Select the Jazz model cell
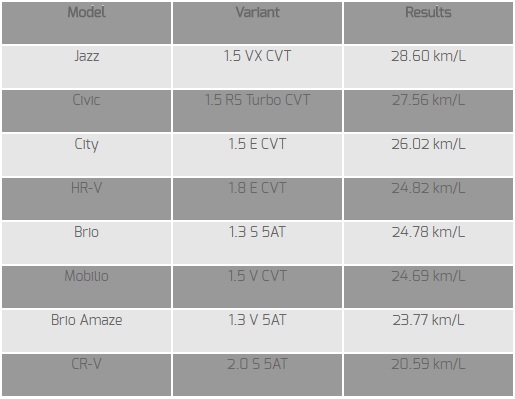The image size is (515, 399). pyautogui.click(x=86, y=67)
